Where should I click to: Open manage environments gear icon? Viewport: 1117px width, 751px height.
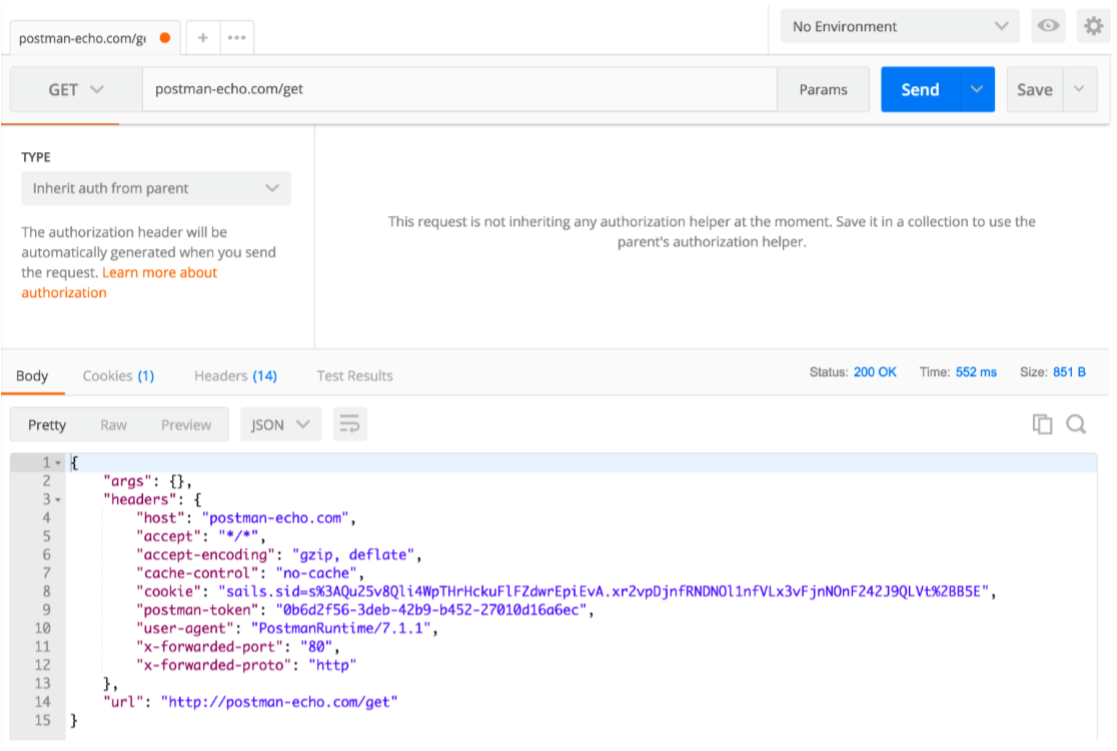[x=1094, y=27]
